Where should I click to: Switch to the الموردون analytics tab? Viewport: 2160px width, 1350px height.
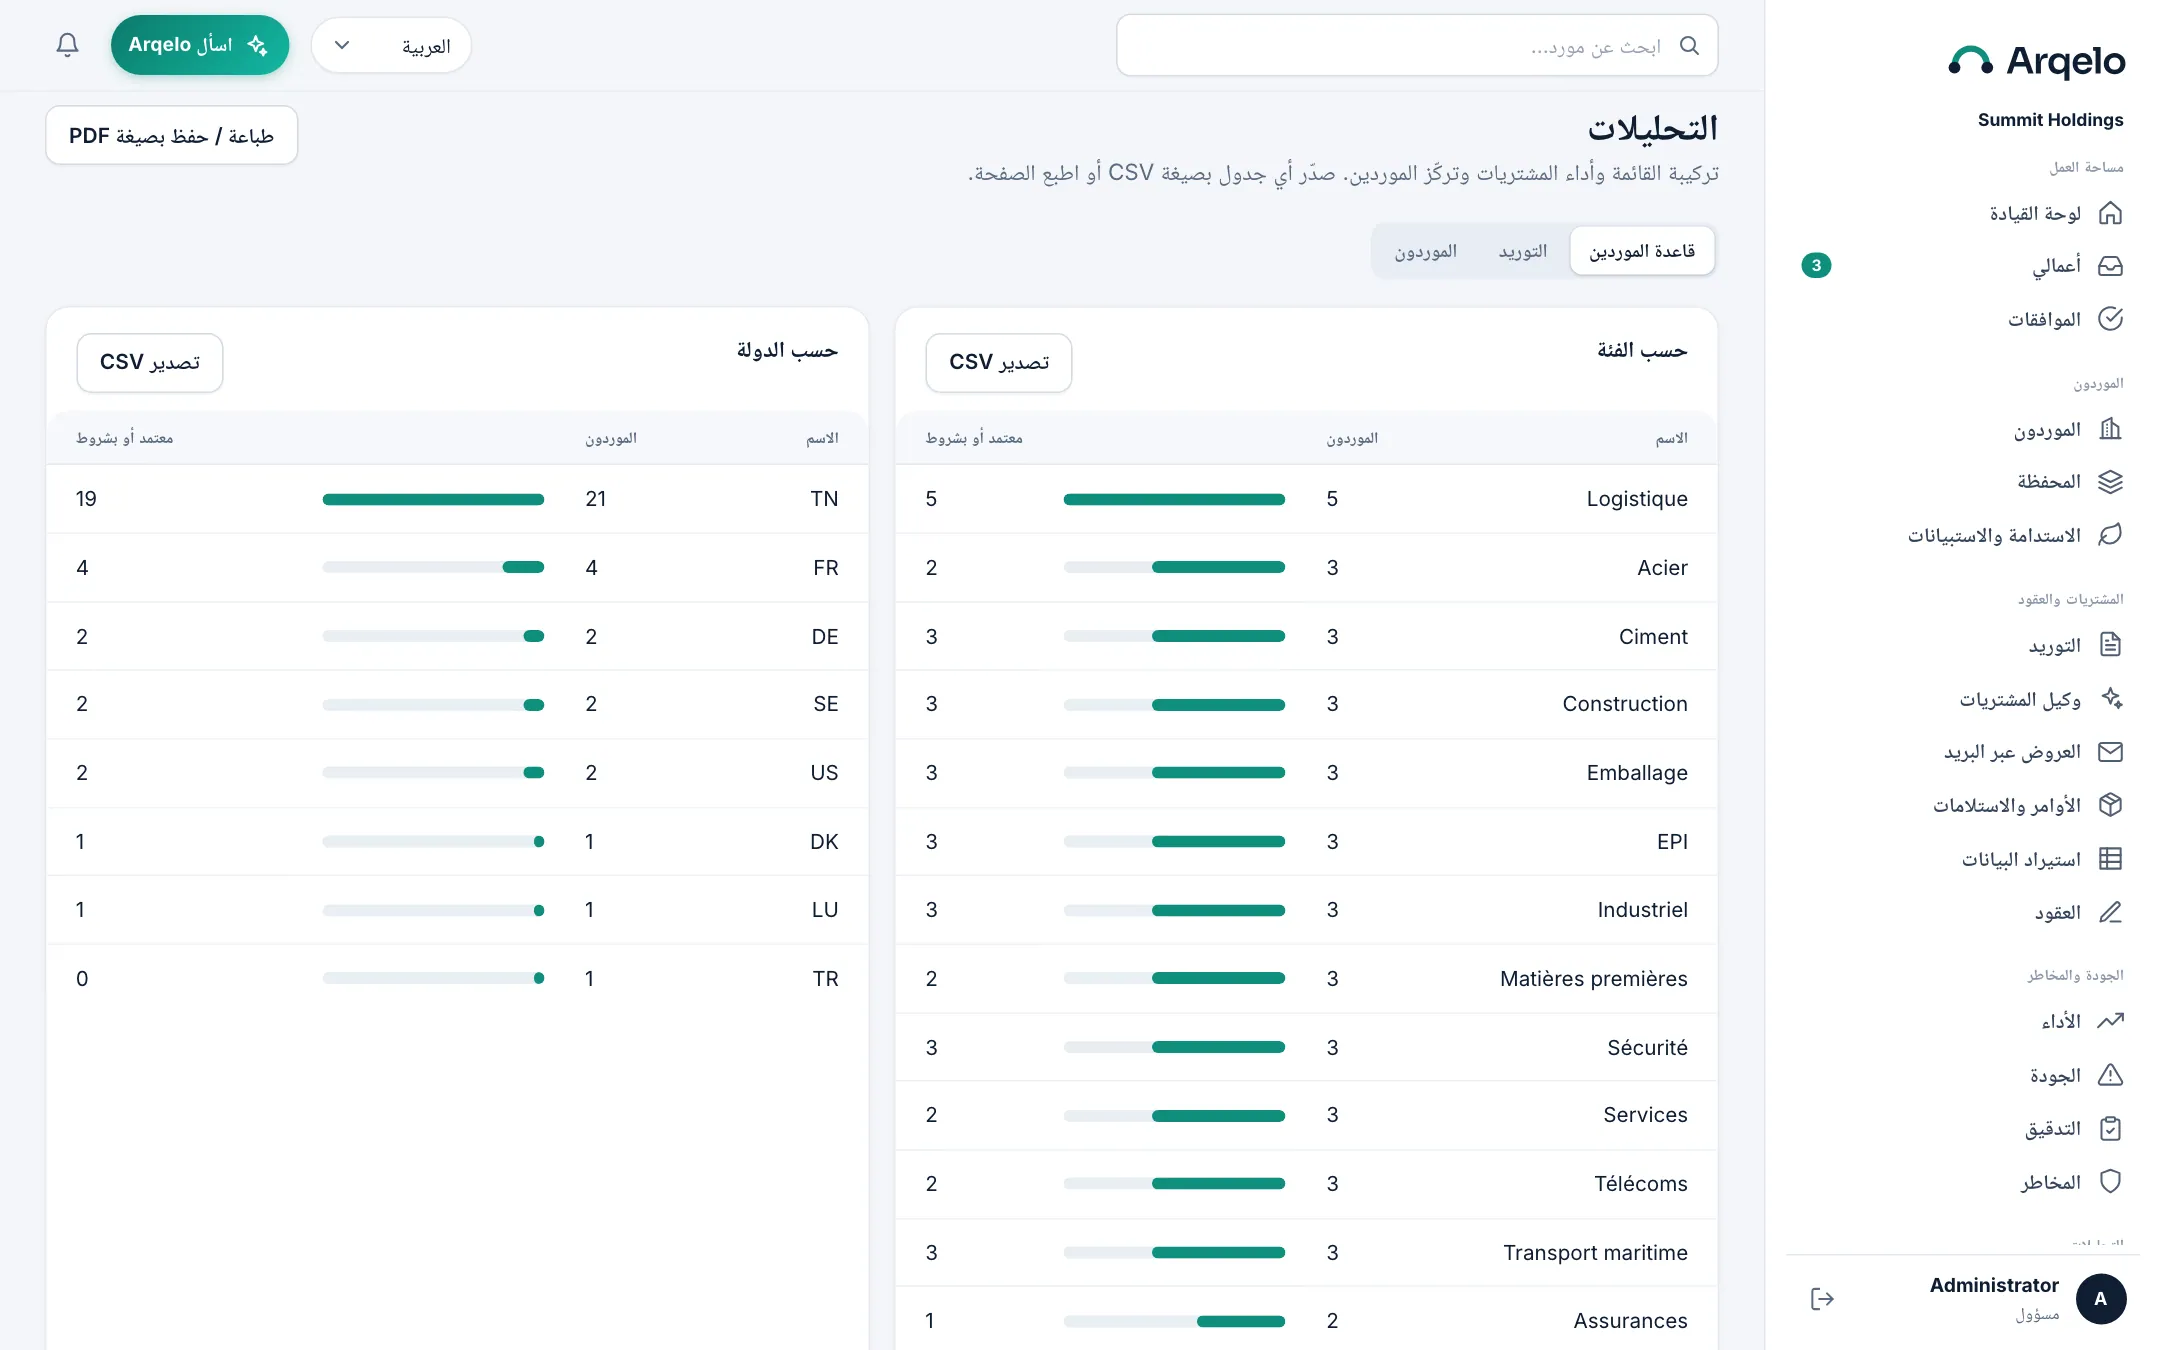[x=1425, y=251]
